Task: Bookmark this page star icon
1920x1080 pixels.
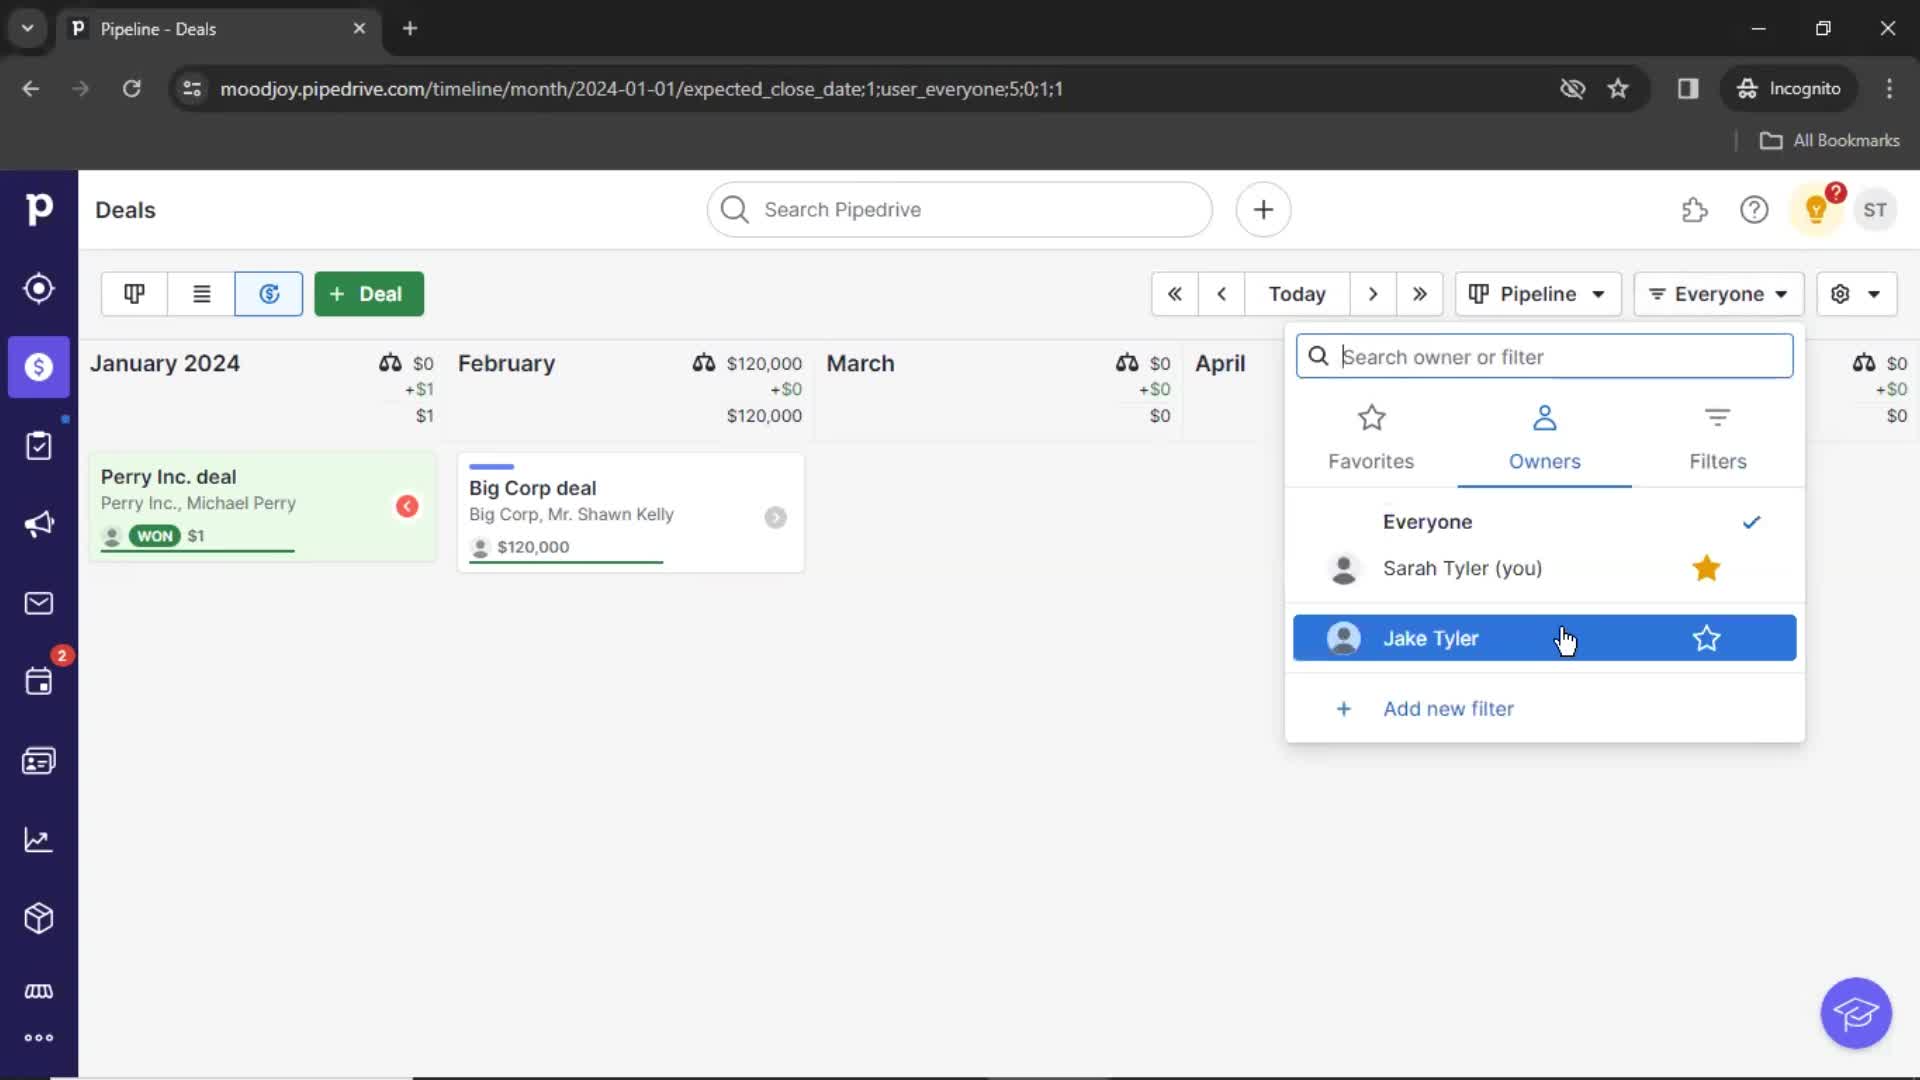Action: 1618,89
